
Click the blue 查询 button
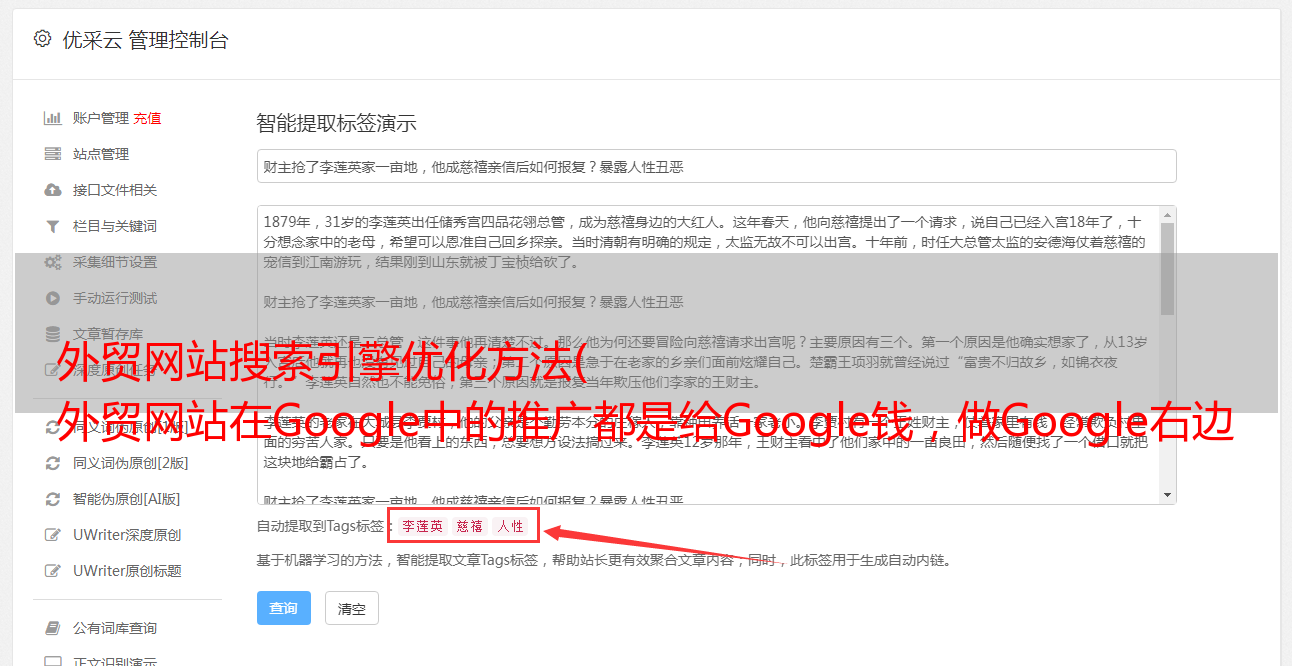(284, 608)
